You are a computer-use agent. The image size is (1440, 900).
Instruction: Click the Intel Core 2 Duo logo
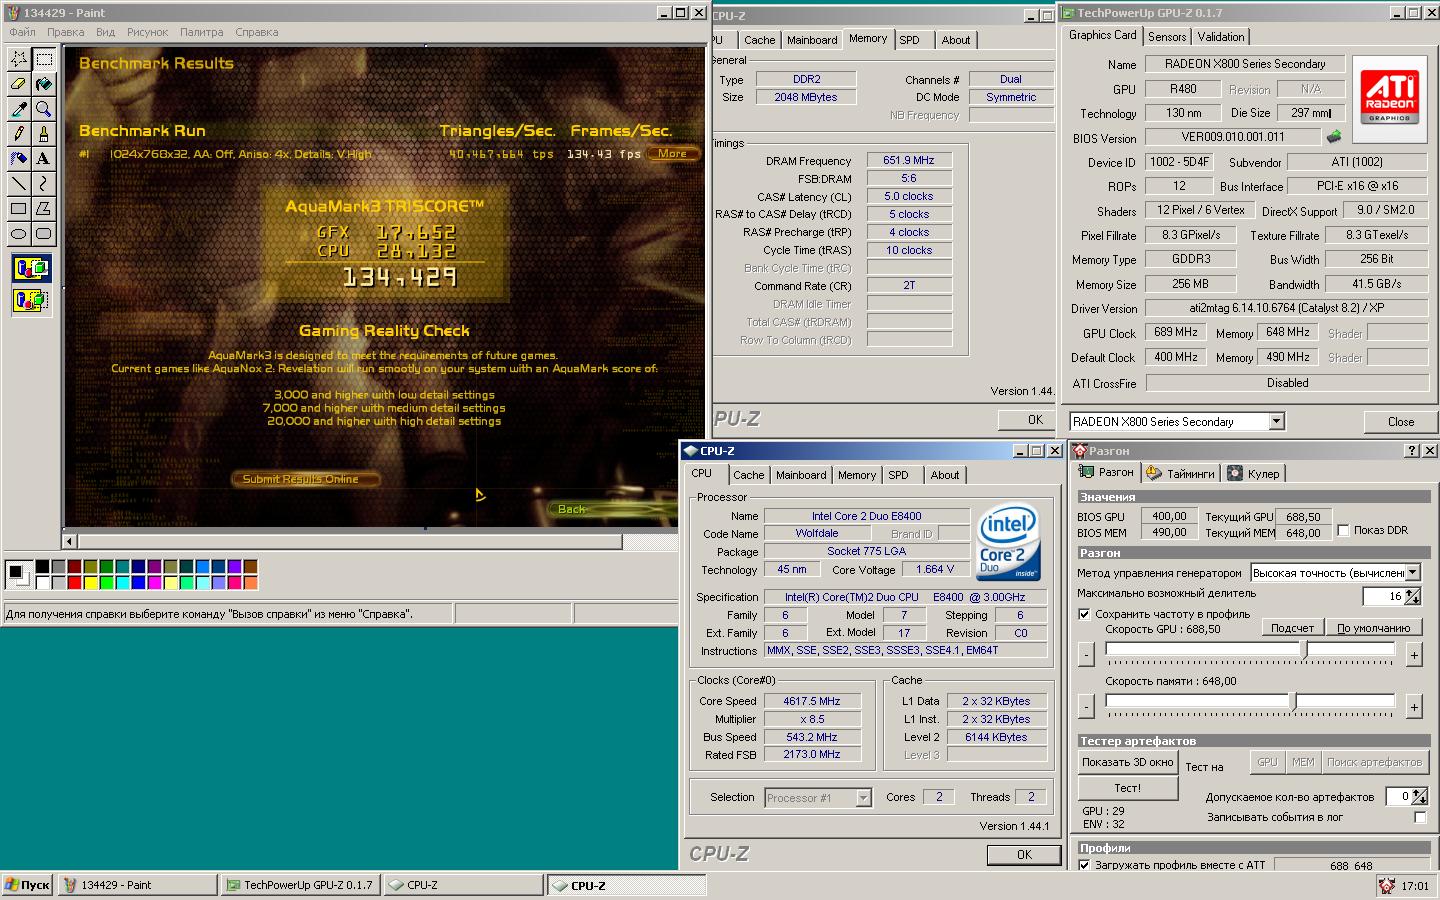pyautogui.click(x=1009, y=543)
